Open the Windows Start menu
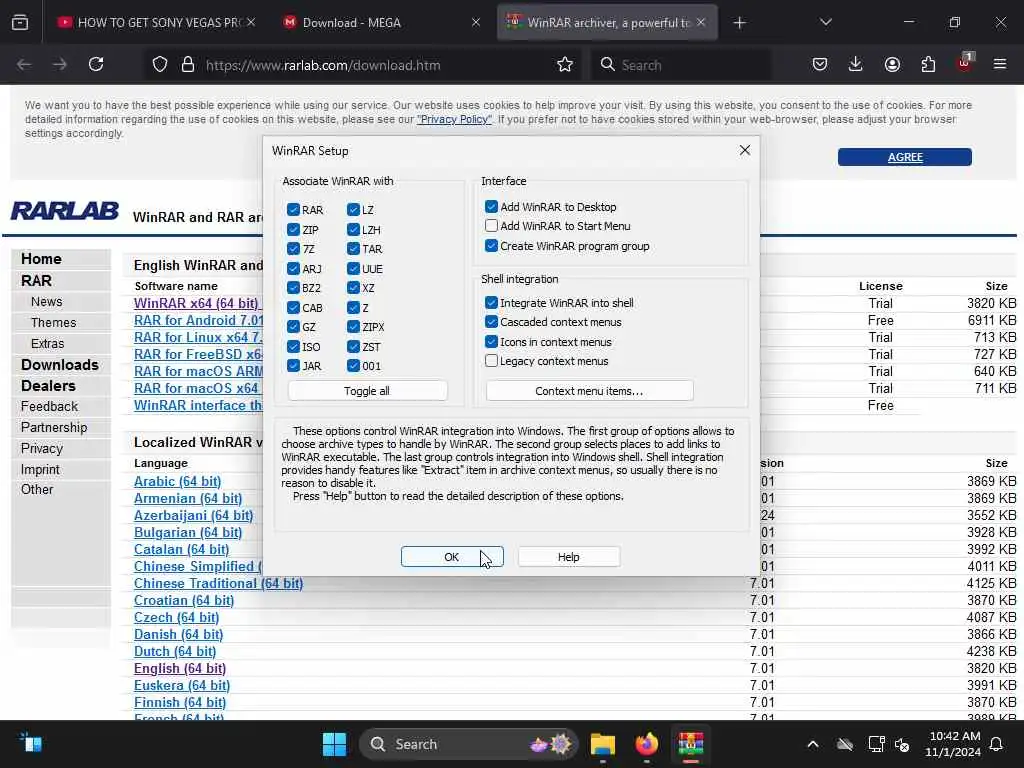This screenshot has width=1024, height=768. point(334,744)
